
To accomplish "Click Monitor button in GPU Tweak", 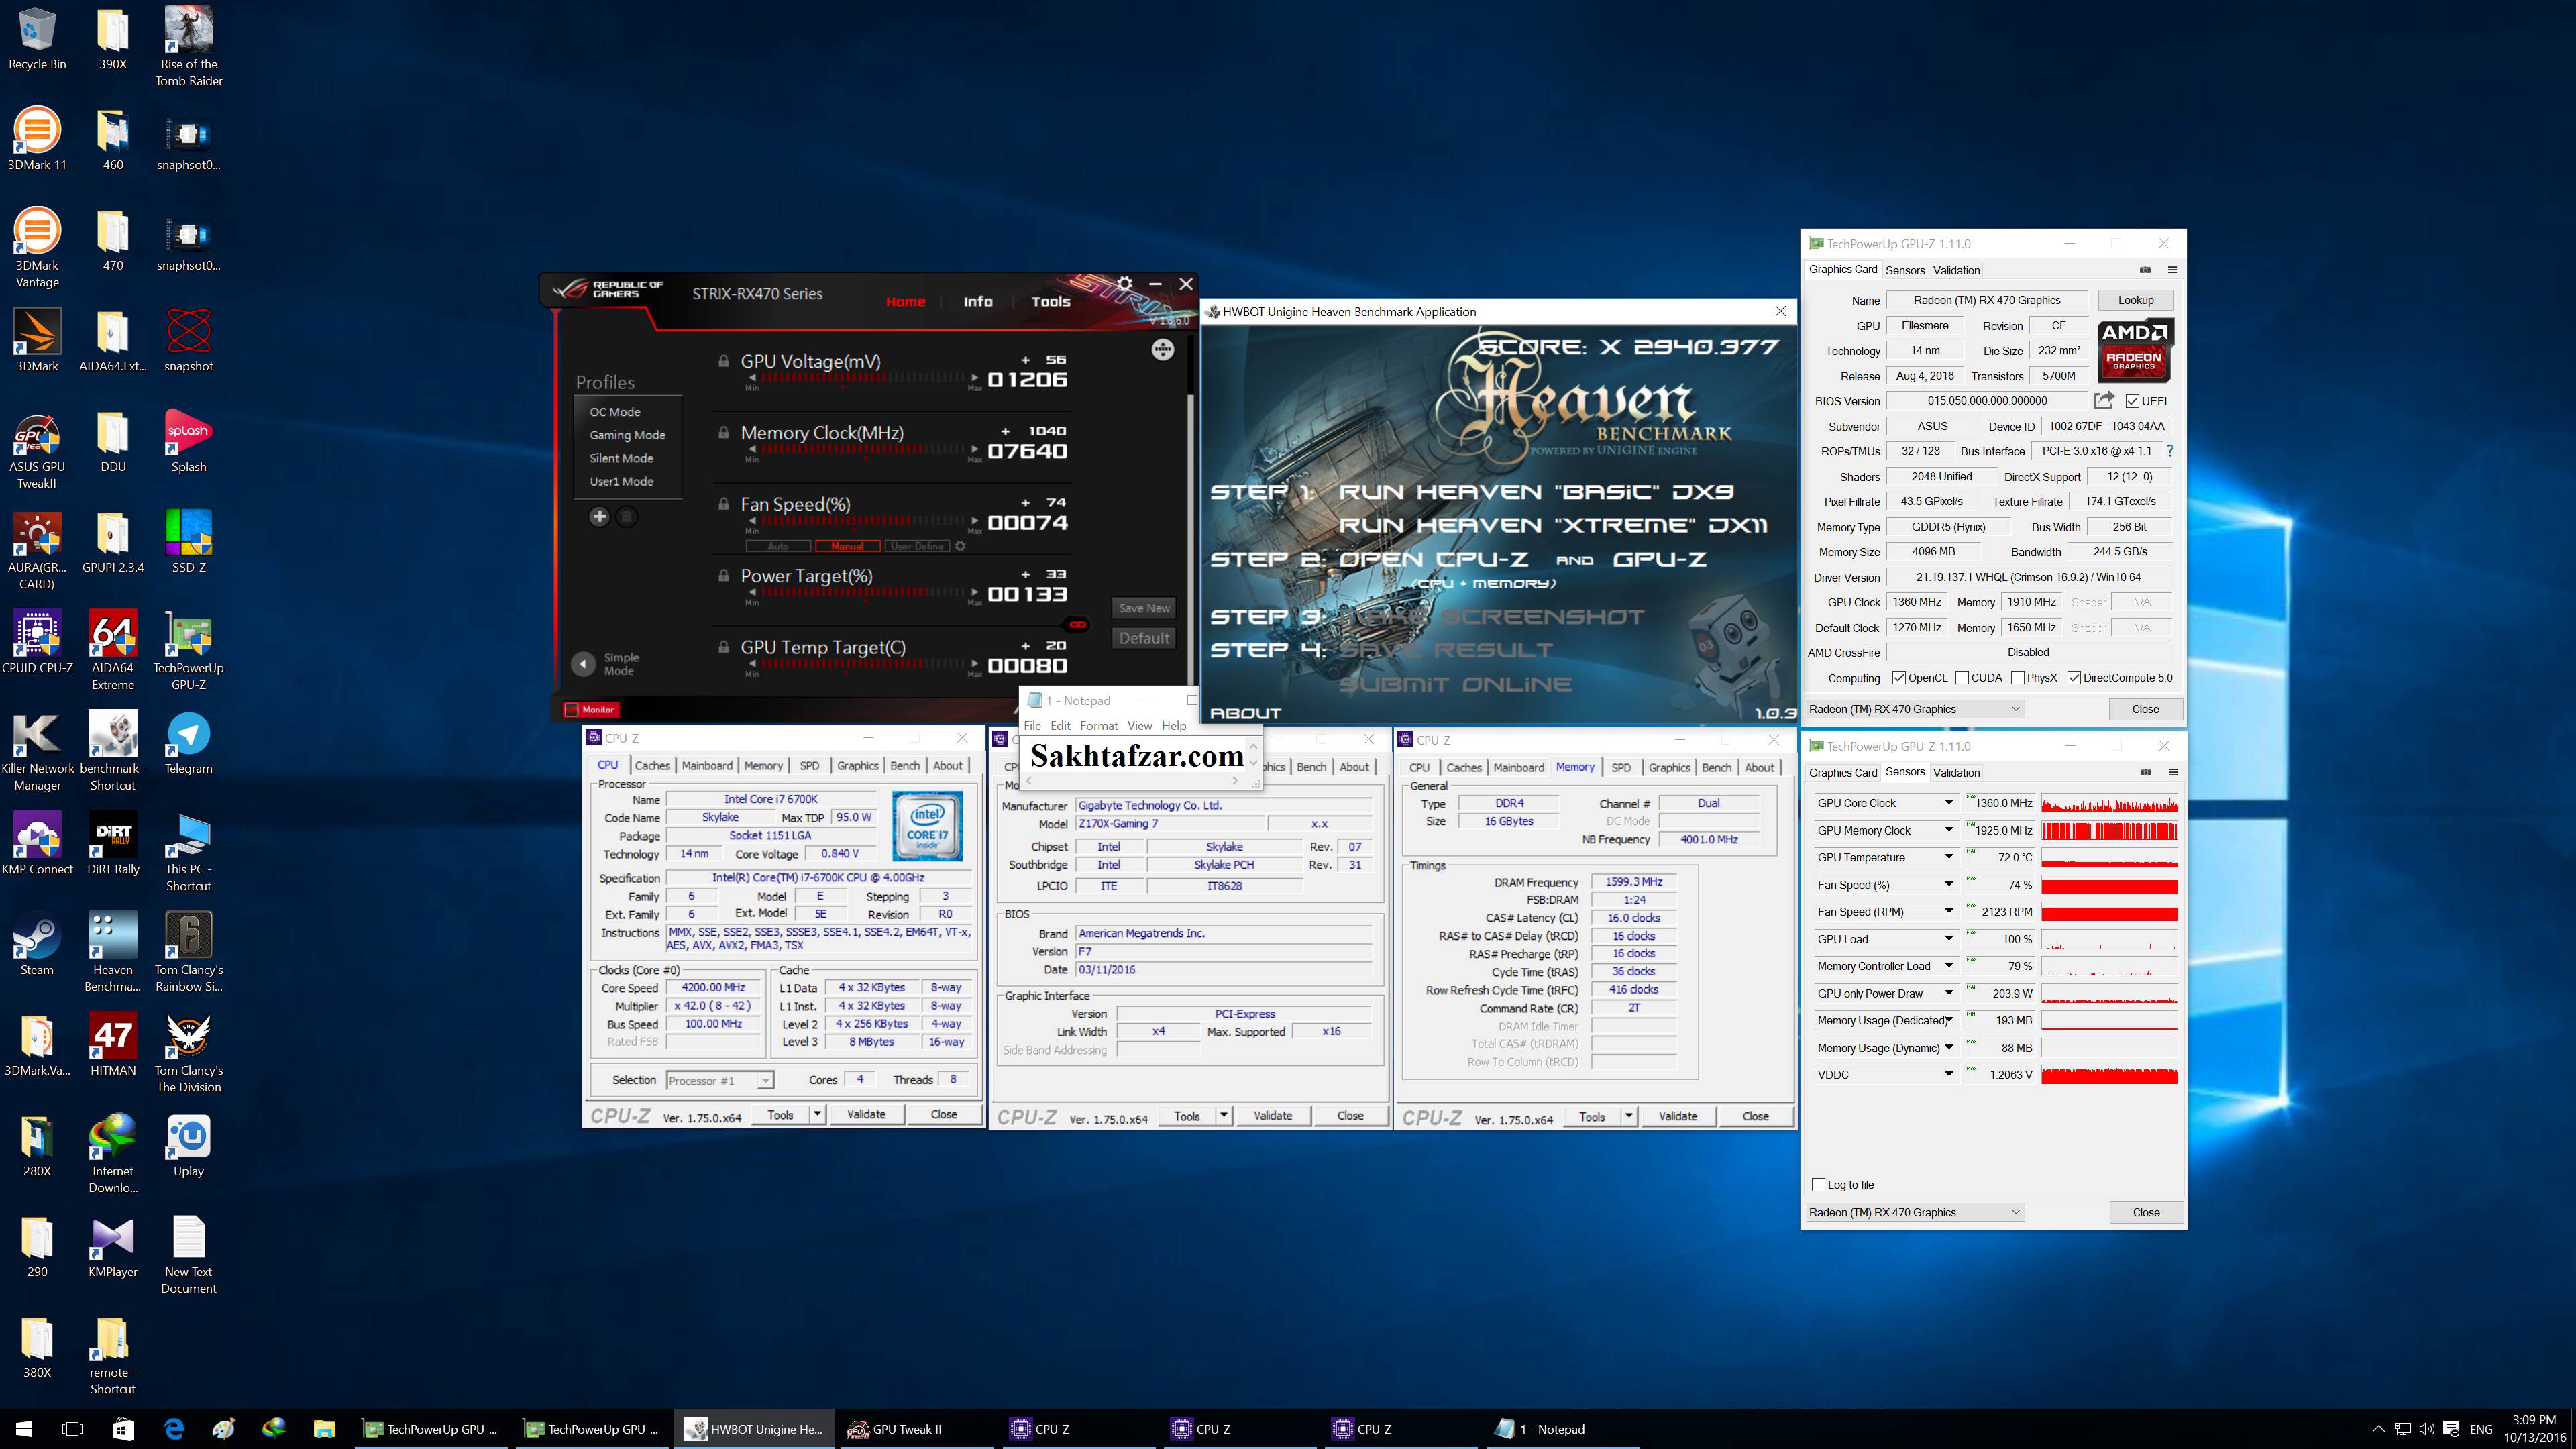I will [x=591, y=709].
